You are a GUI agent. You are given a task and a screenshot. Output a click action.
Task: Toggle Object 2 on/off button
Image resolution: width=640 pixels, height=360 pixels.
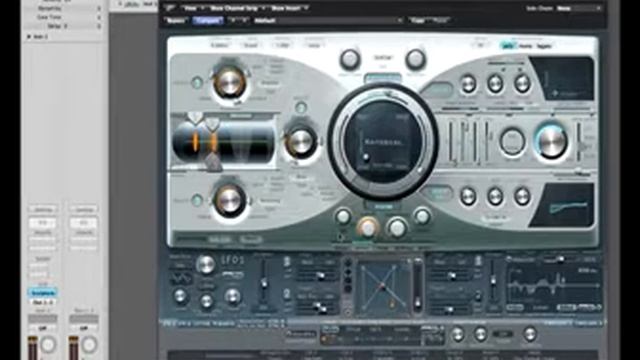(x=301, y=108)
